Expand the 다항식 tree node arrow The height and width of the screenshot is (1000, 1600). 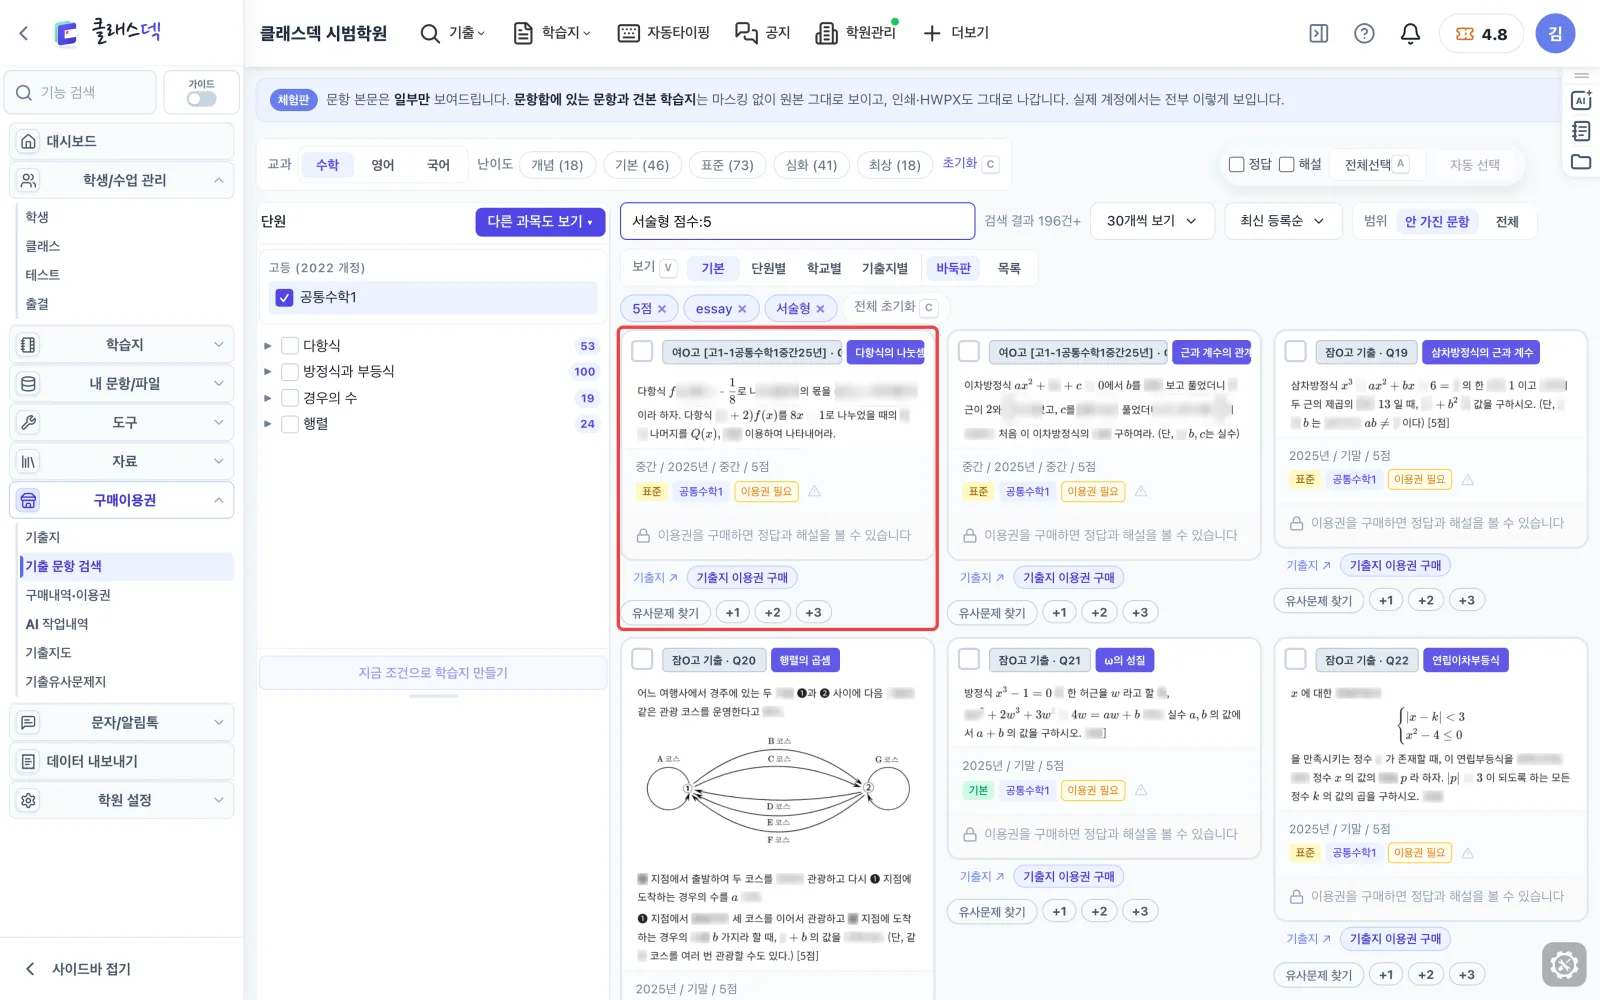[267, 346]
